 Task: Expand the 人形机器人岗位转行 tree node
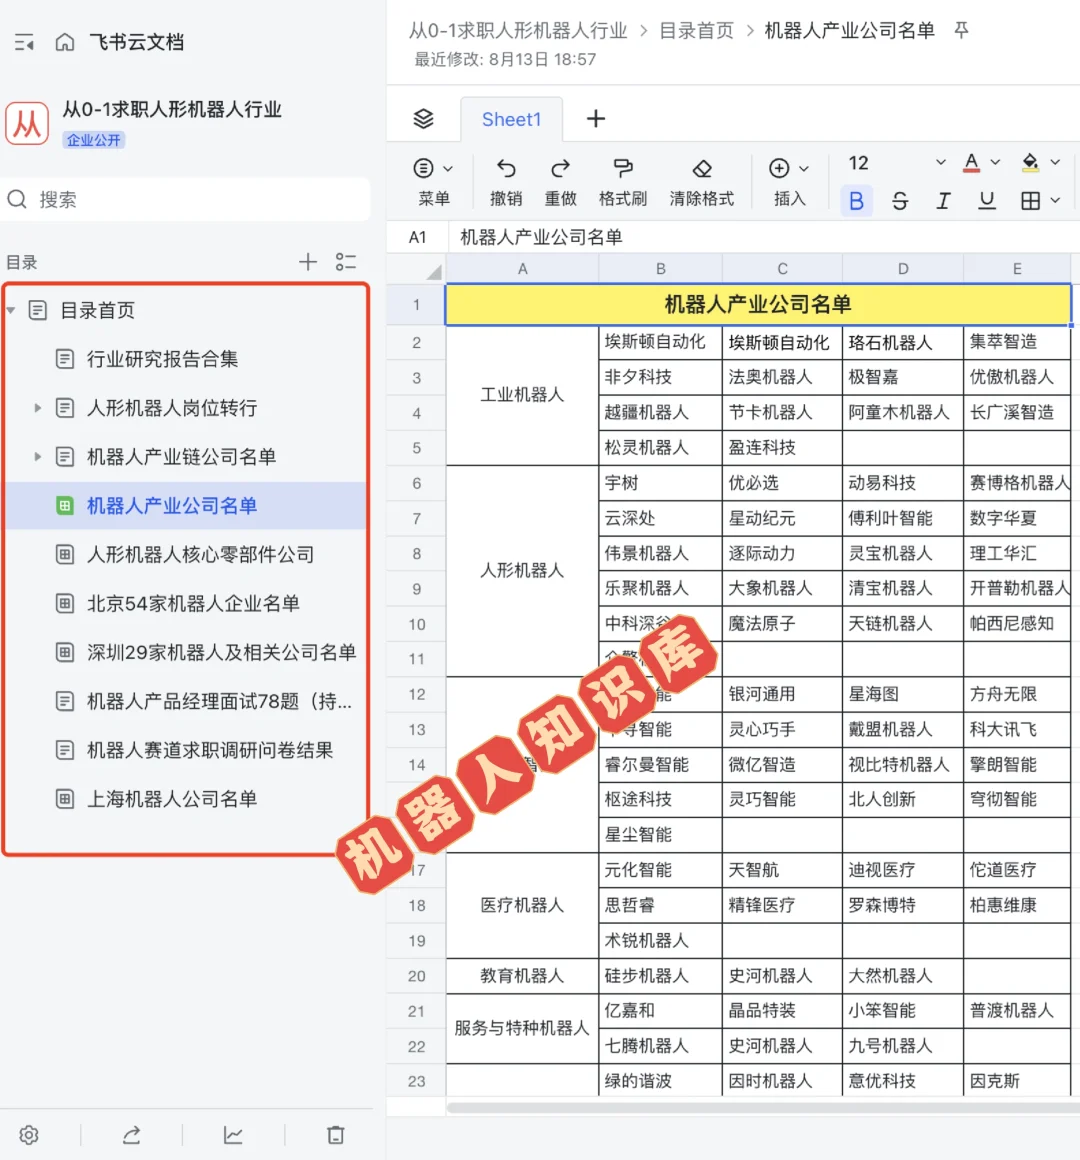[38, 408]
